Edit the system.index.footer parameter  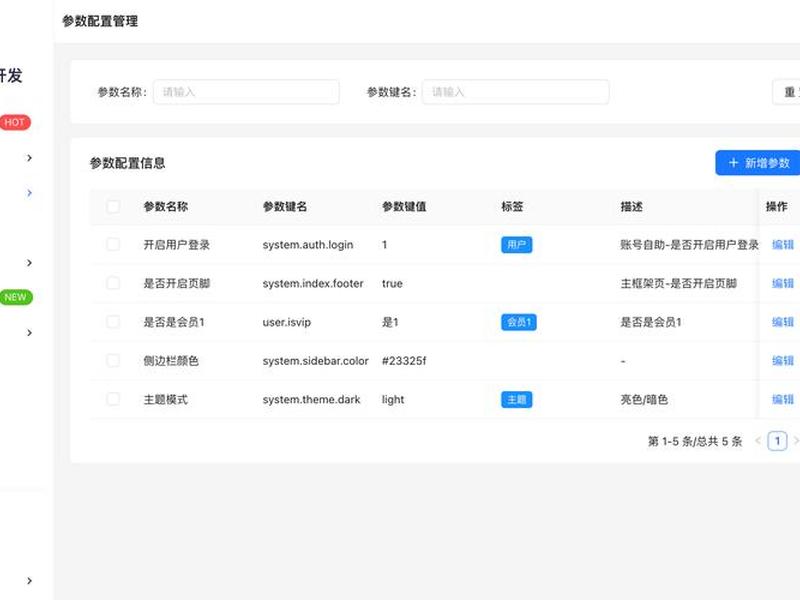783,283
